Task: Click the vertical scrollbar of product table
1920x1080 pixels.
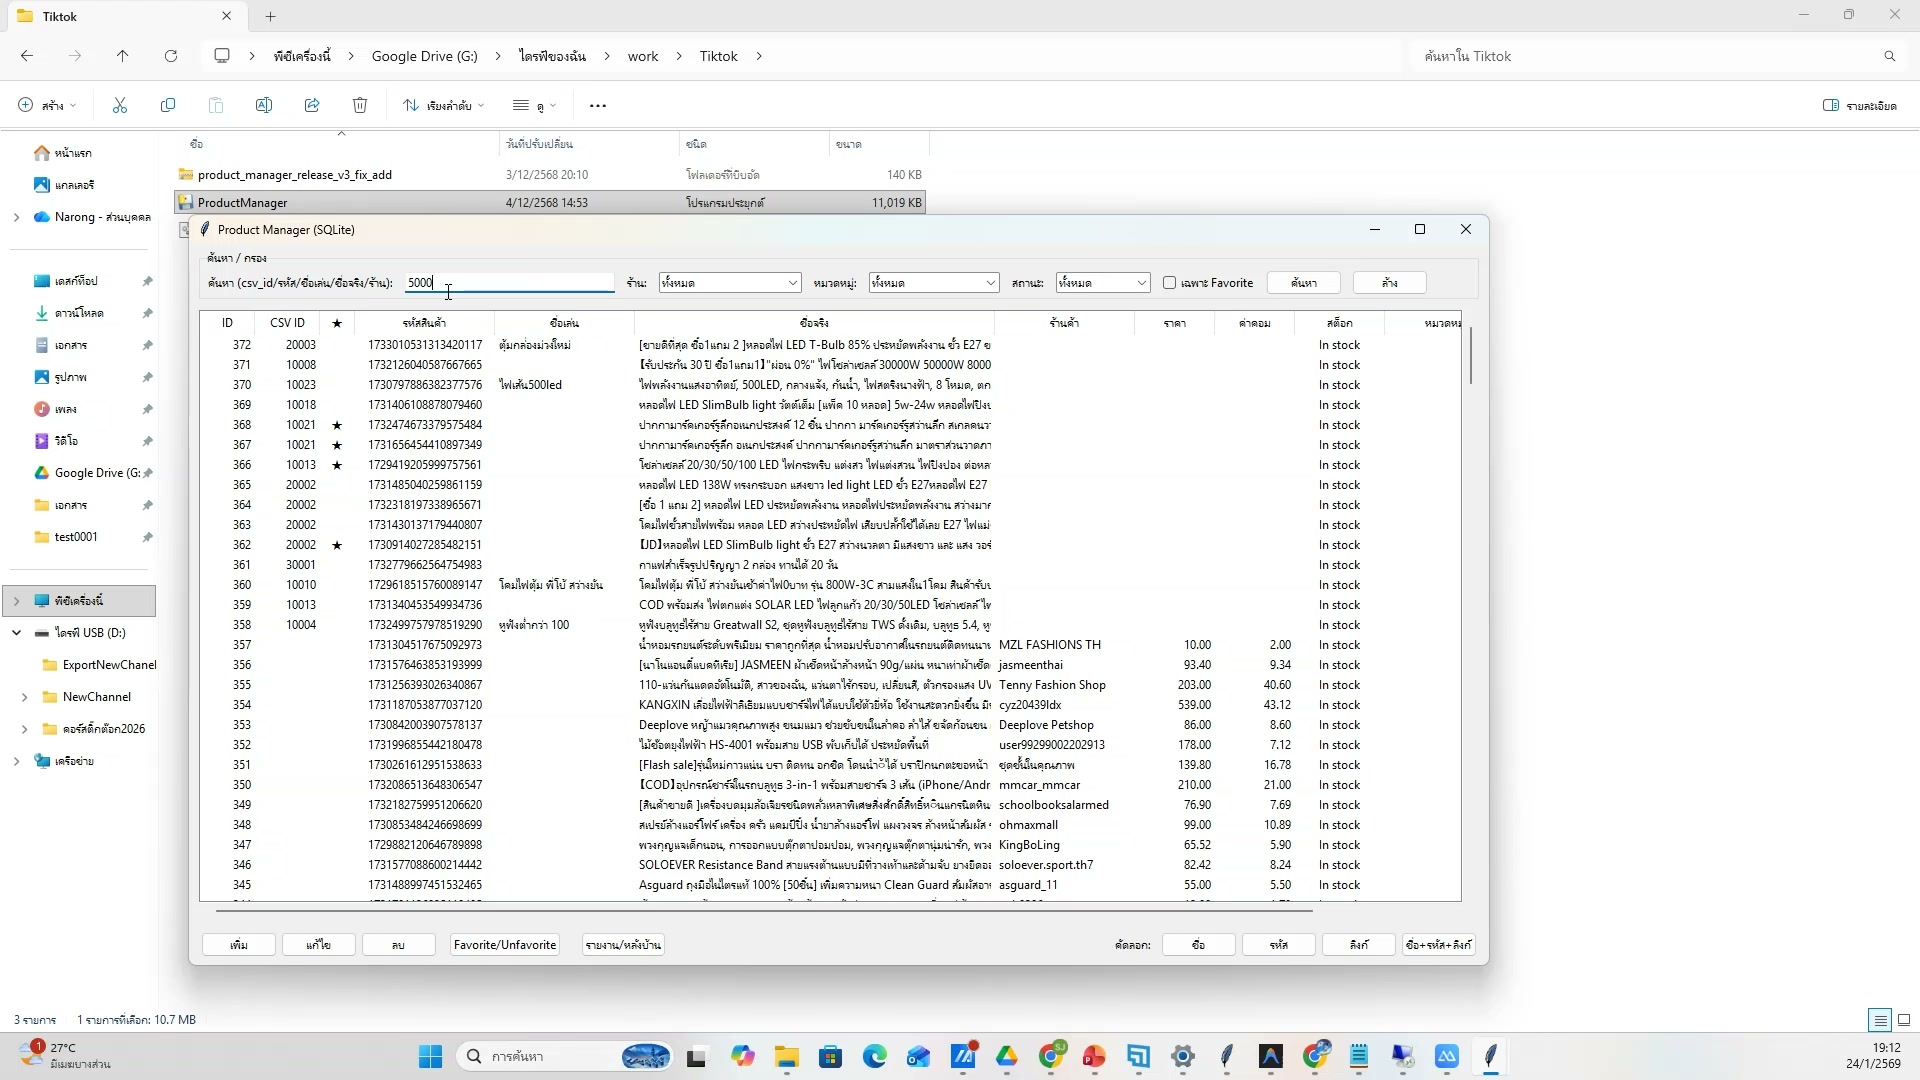Action: pyautogui.click(x=1470, y=355)
